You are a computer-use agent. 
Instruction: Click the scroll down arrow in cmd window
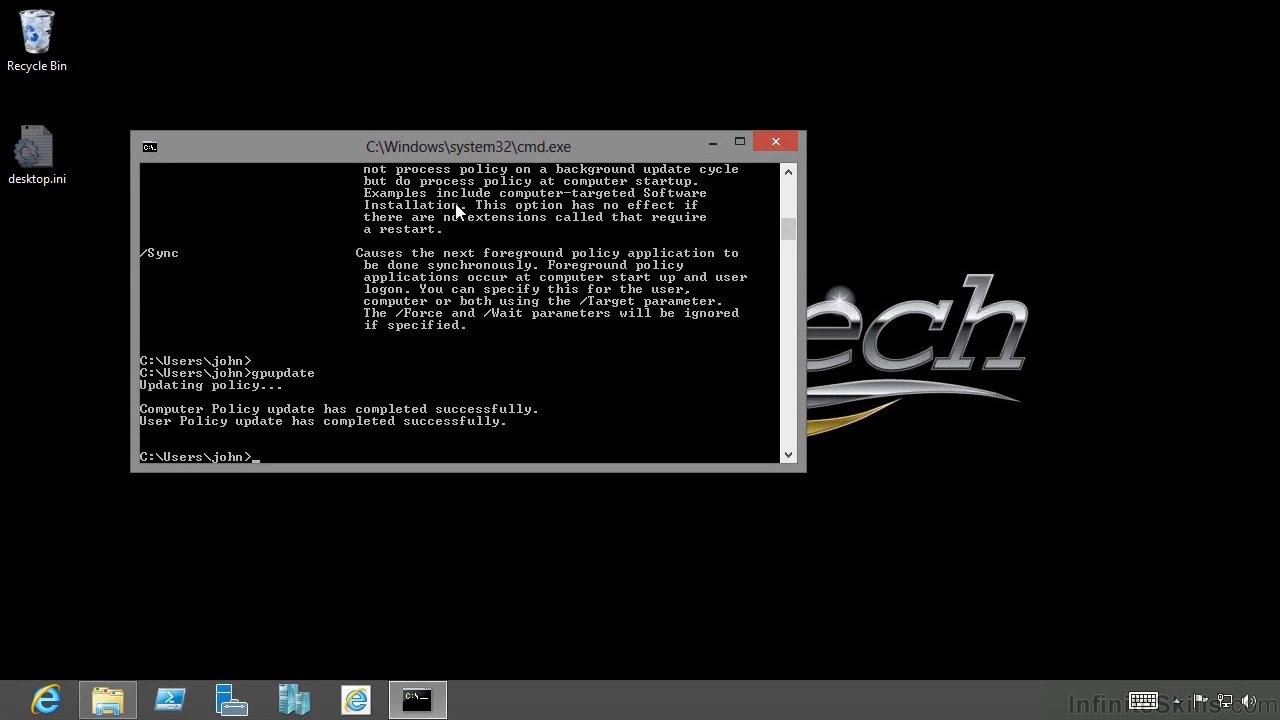(x=788, y=454)
